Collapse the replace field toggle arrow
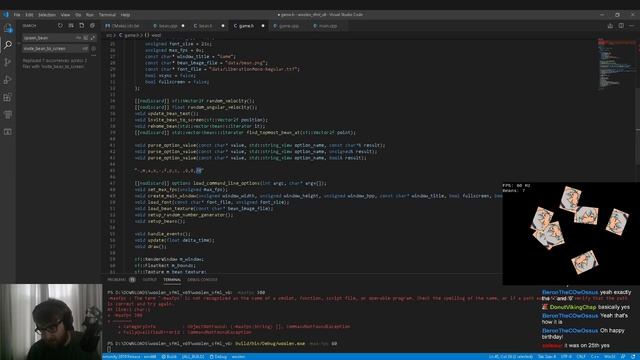The image size is (640, 360). point(19,43)
